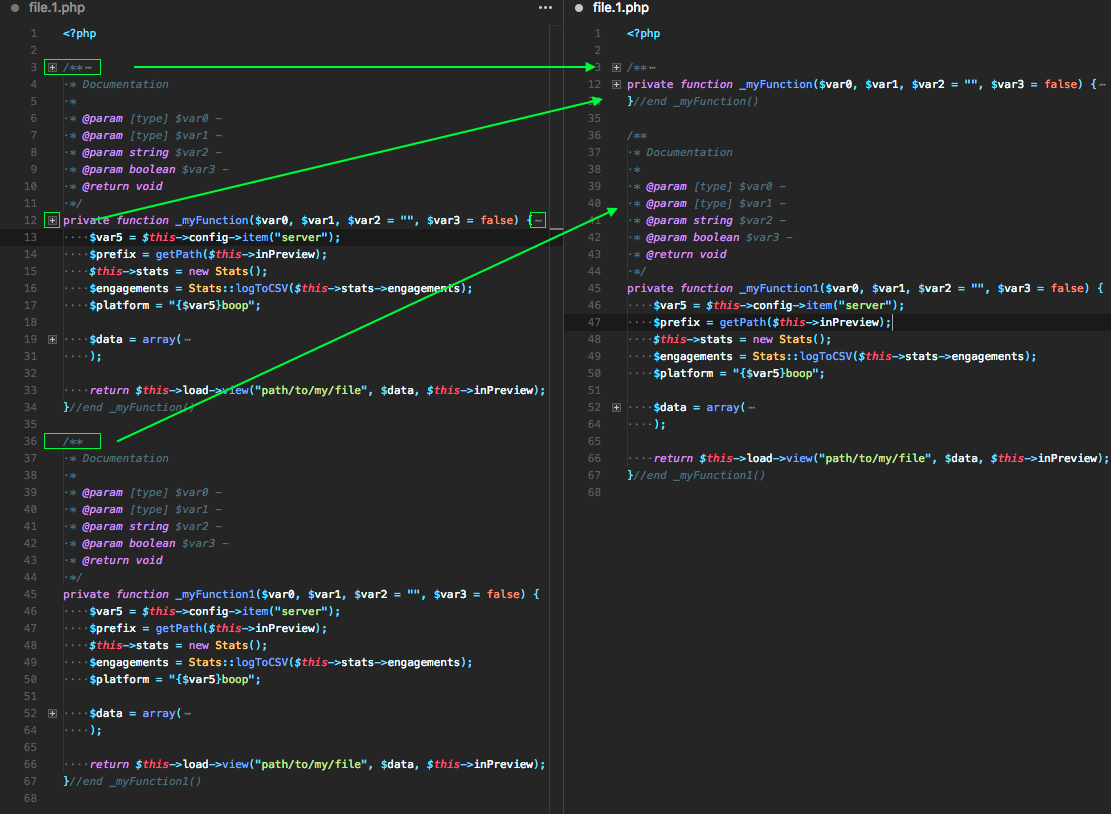Open the more actions ellipsis menu of left editor

tap(545, 8)
